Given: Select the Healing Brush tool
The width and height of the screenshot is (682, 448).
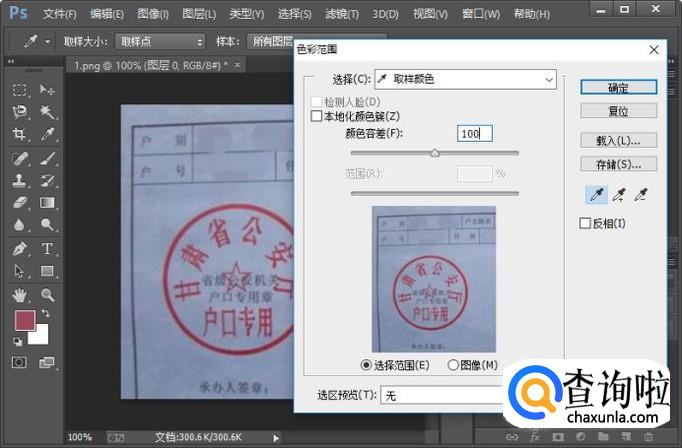Looking at the screenshot, I should 19,159.
